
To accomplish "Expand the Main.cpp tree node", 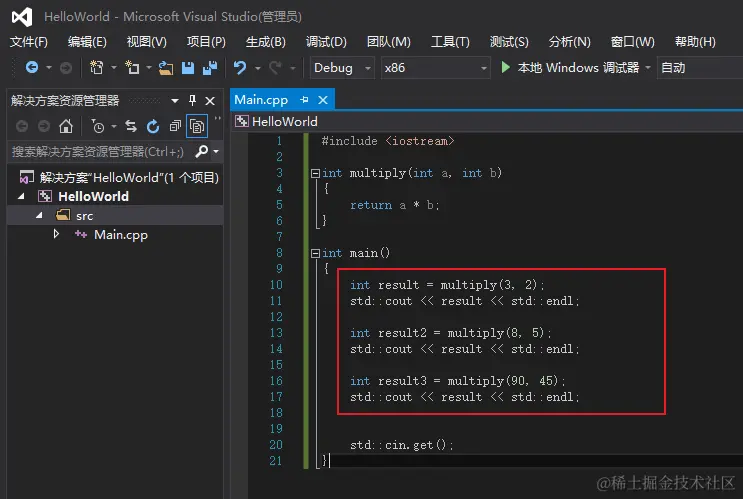I will click(56, 234).
